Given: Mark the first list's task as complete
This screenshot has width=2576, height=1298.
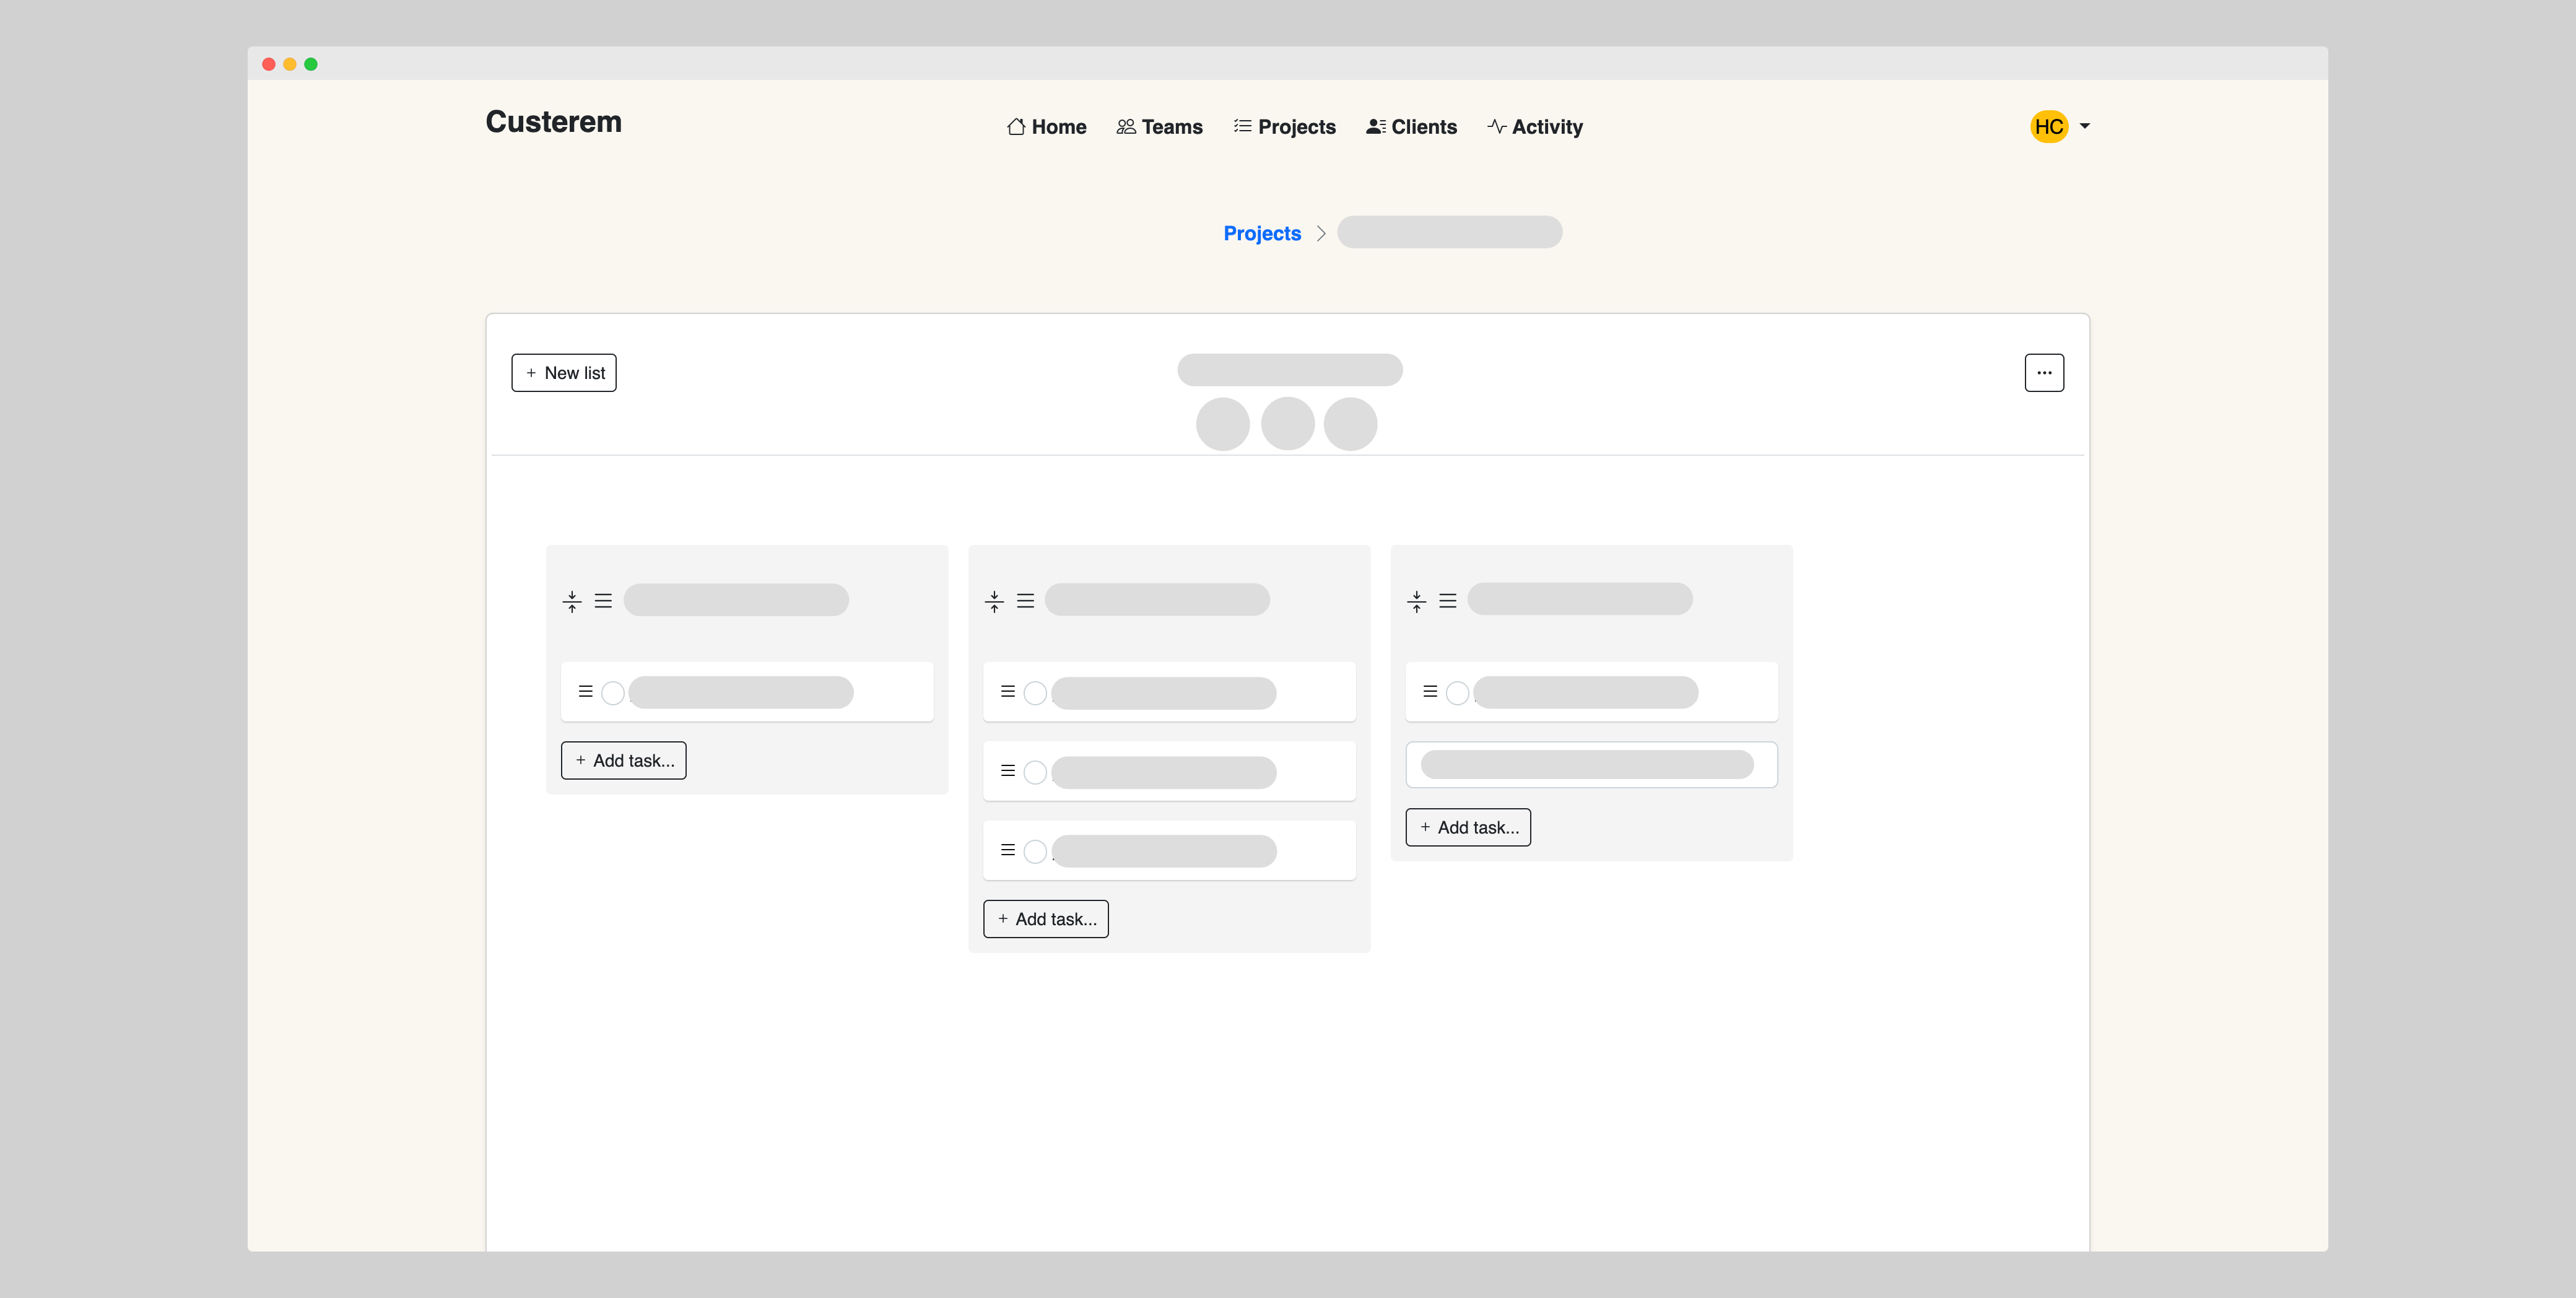Looking at the screenshot, I should pyautogui.click(x=613, y=693).
